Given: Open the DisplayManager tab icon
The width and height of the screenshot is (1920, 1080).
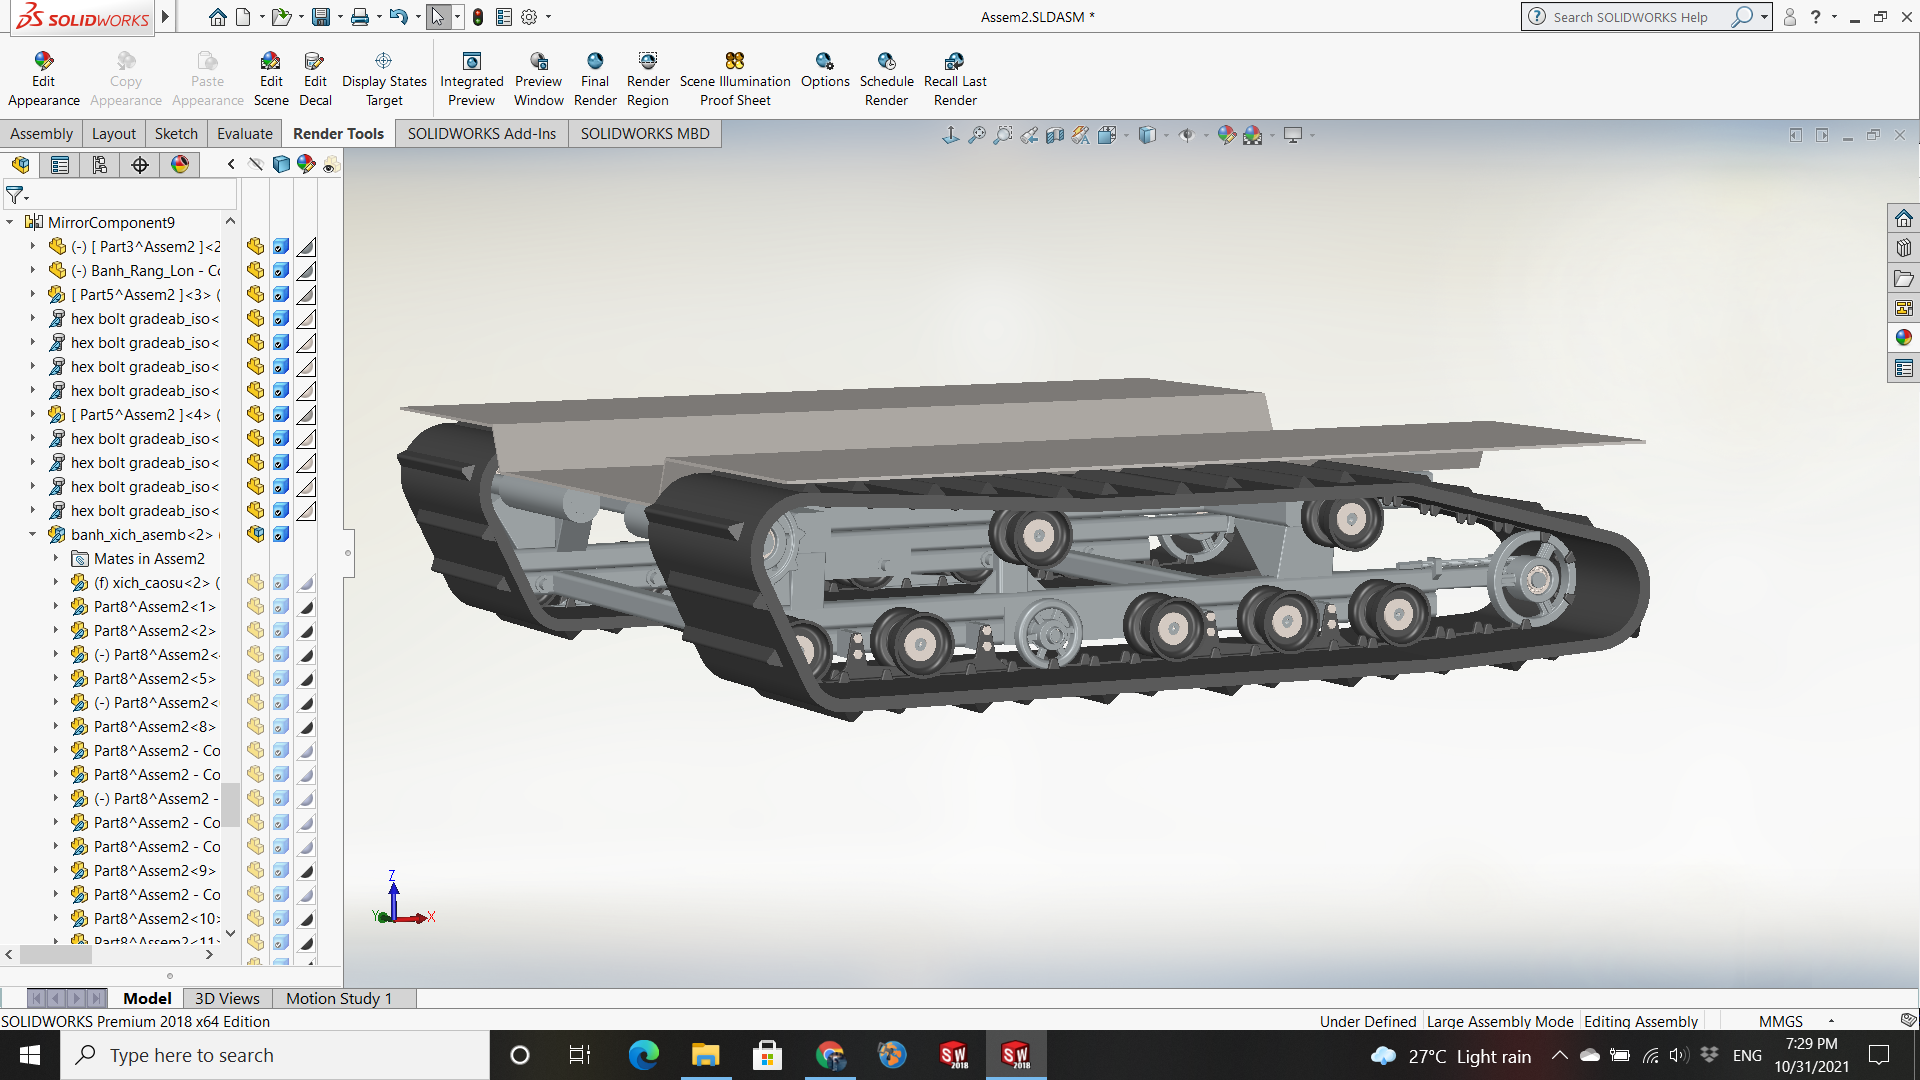Looking at the screenshot, I should point(180,165).
